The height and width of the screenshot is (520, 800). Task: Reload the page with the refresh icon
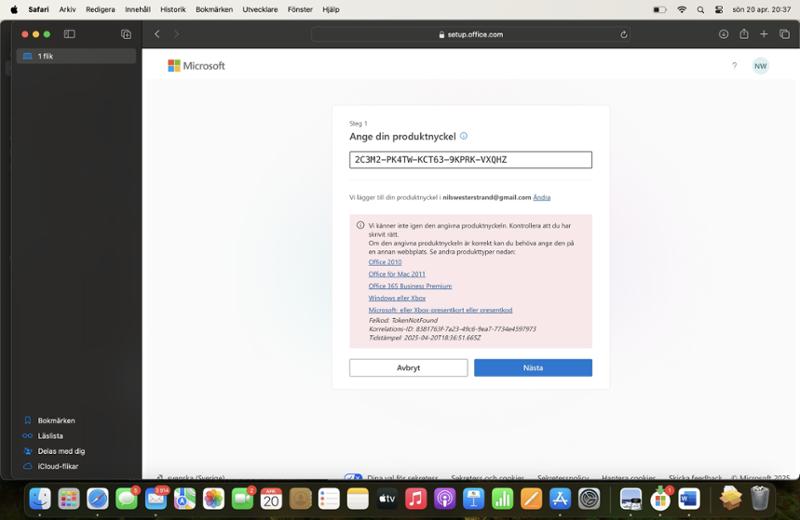(x=623, y=35)
